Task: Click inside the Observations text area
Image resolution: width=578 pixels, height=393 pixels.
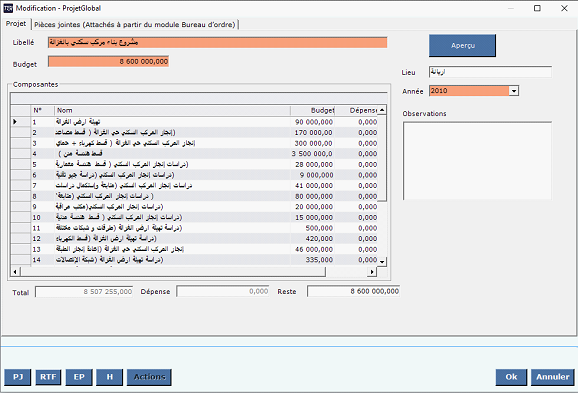Action: (x=477, y=161)
